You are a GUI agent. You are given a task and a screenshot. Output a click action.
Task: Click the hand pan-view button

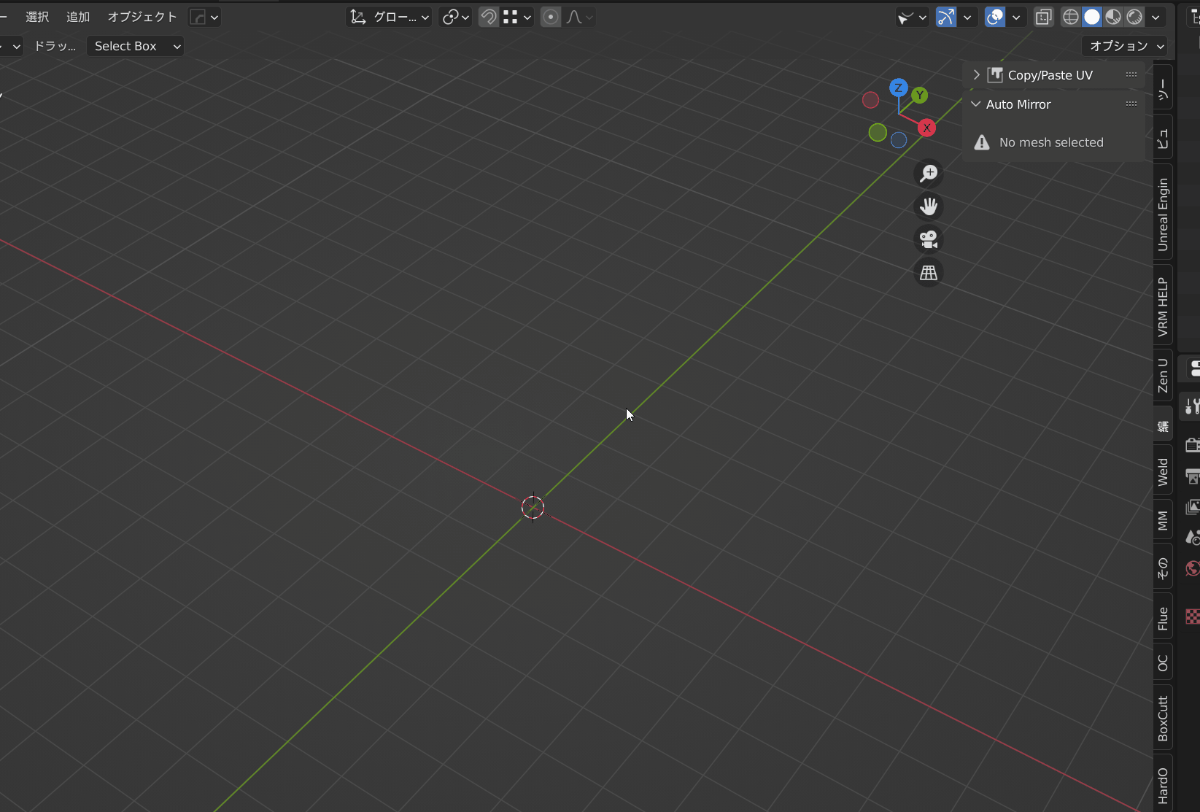point(929,207)
